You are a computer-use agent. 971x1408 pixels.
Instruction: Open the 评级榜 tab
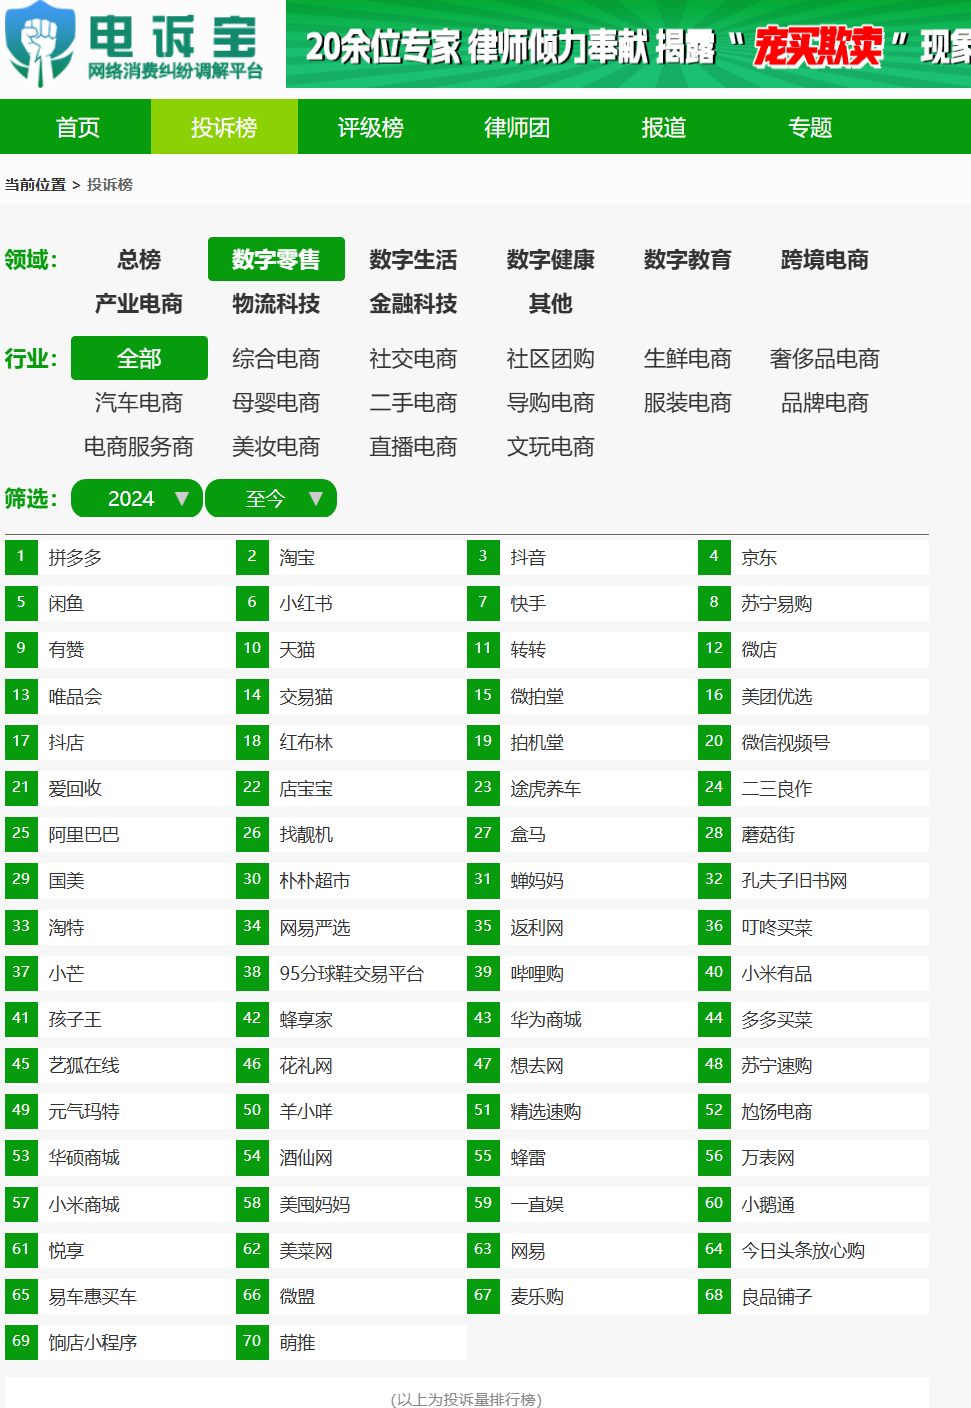click(x=371, y=127)
